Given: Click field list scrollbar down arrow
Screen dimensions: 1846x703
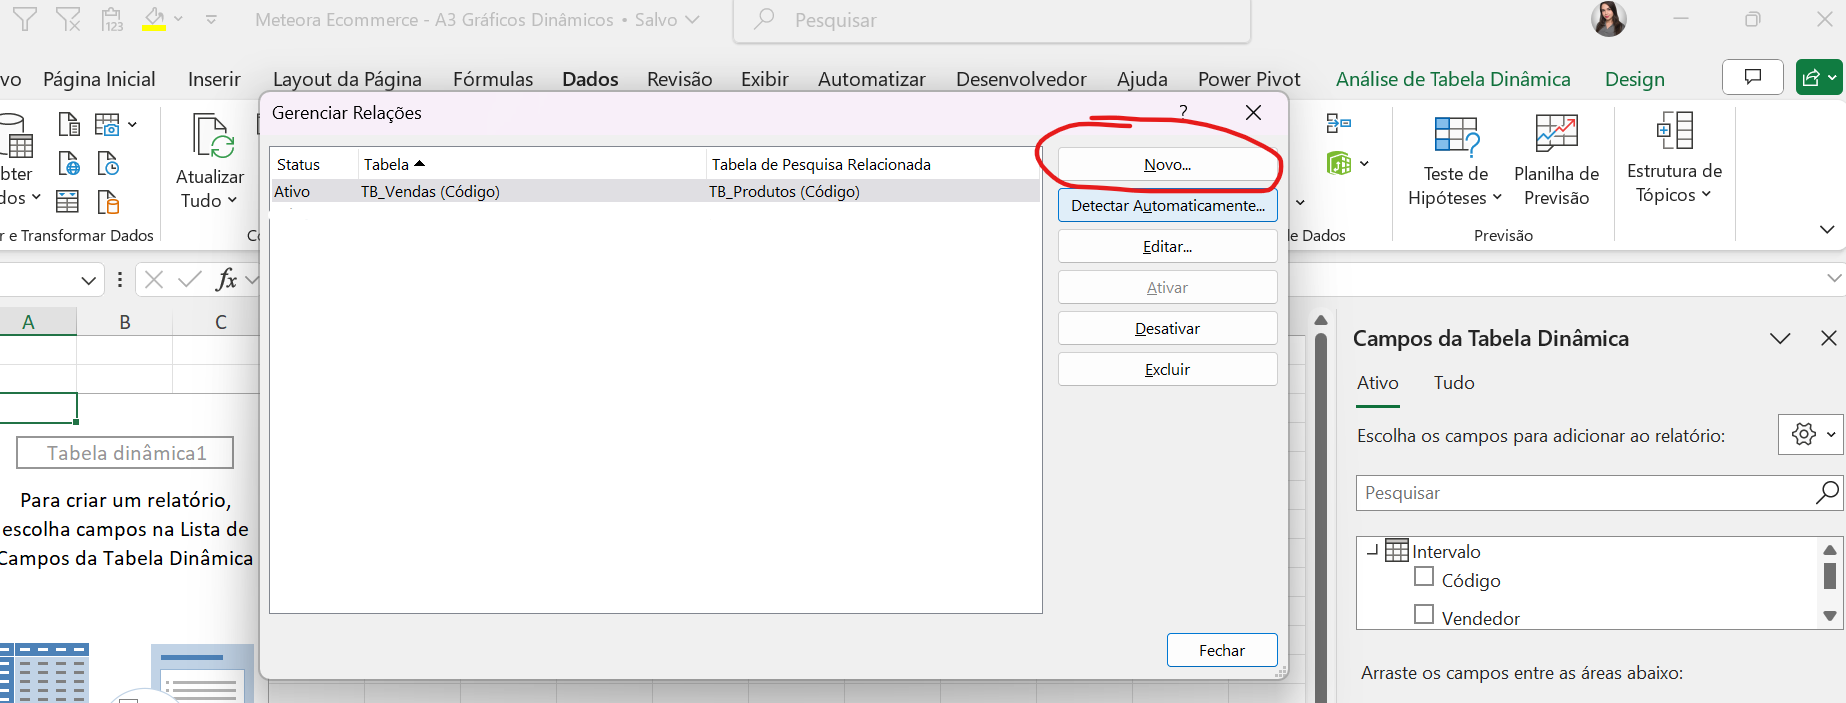Looking at the screenshot, I should 1830,616.
